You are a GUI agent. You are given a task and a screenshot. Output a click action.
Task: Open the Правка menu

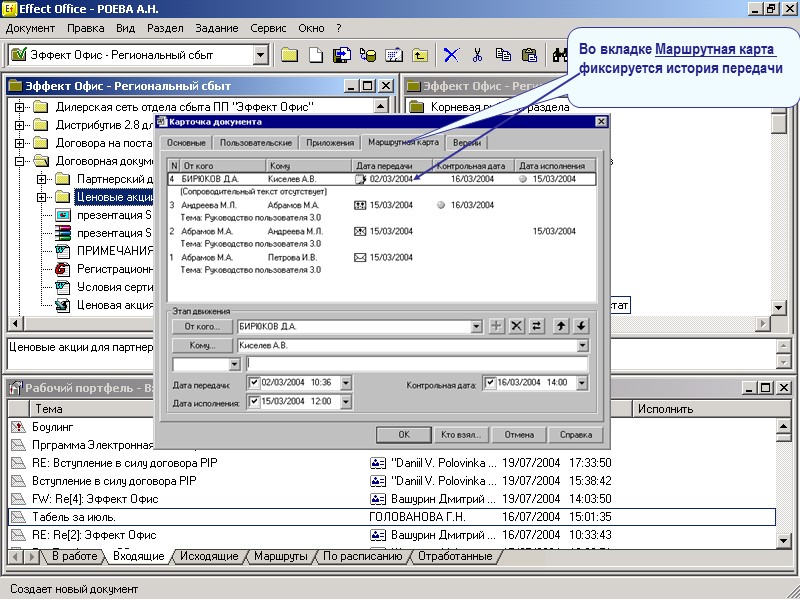click(86, 29)
